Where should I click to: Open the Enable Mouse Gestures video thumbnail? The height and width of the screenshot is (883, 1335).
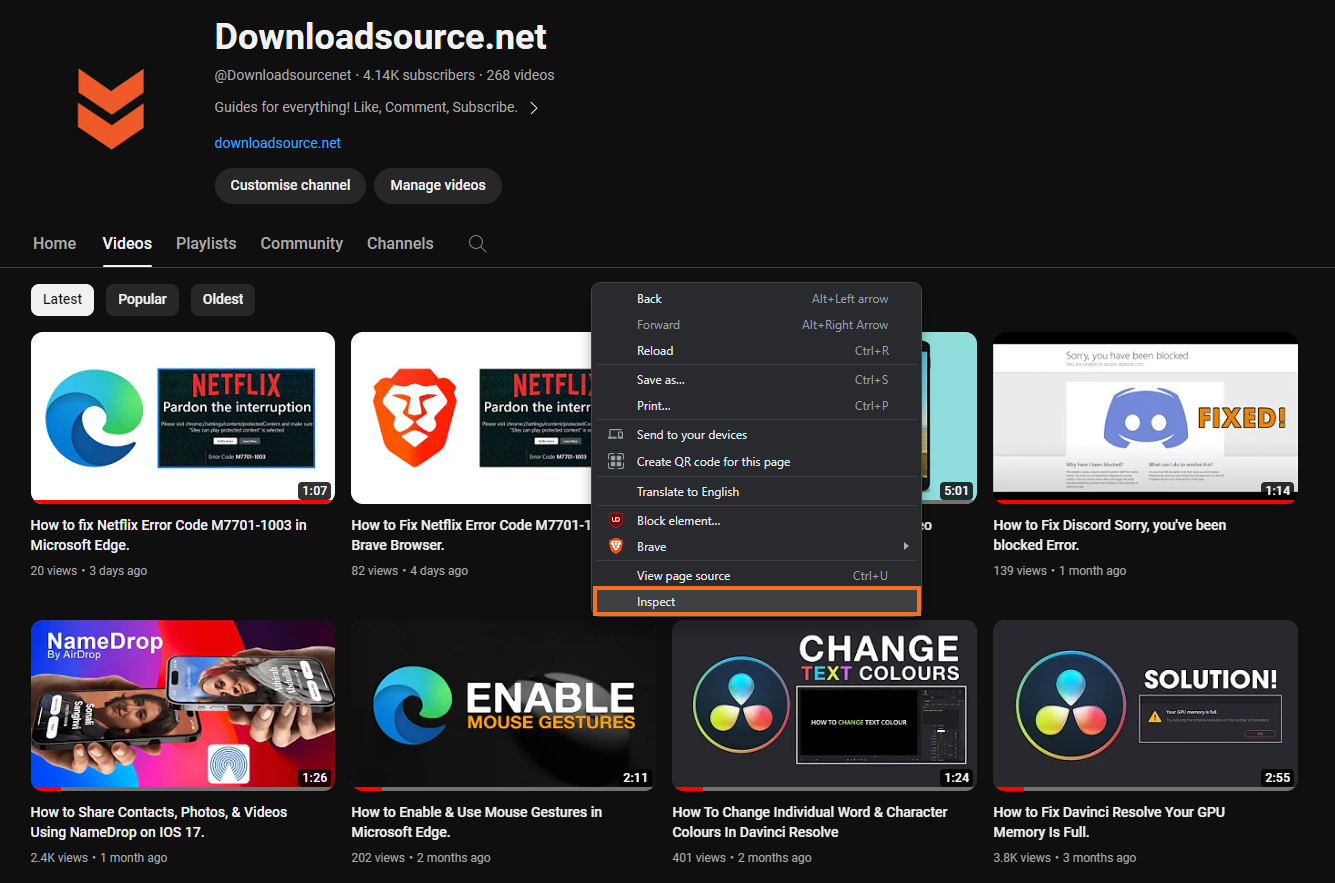point(504,705)
